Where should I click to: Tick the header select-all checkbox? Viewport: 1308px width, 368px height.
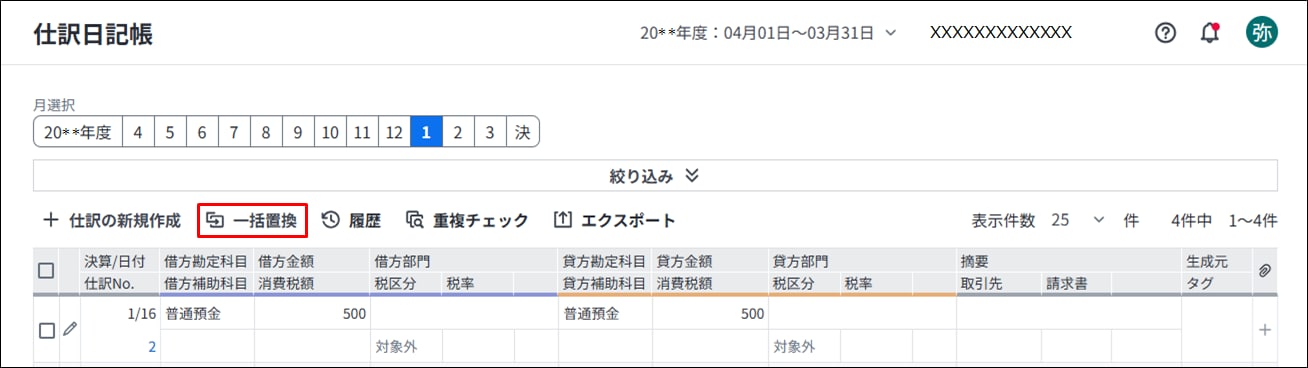(46, 271)
